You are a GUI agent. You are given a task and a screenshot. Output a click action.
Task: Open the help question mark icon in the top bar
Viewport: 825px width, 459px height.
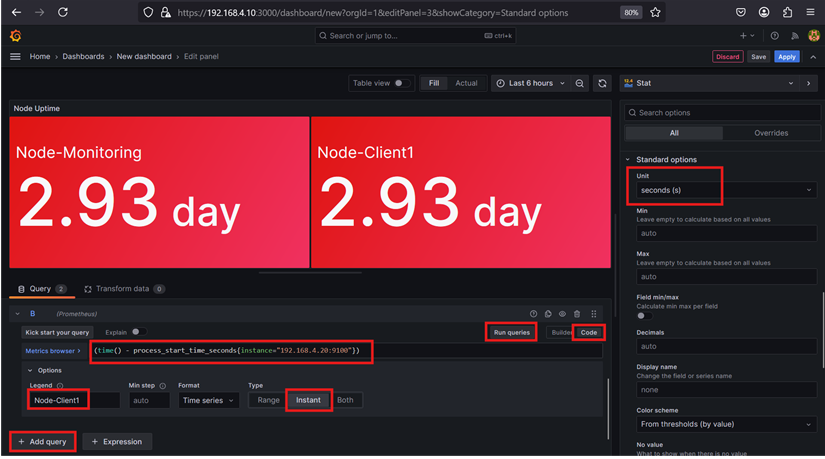(x=774, y=36)
